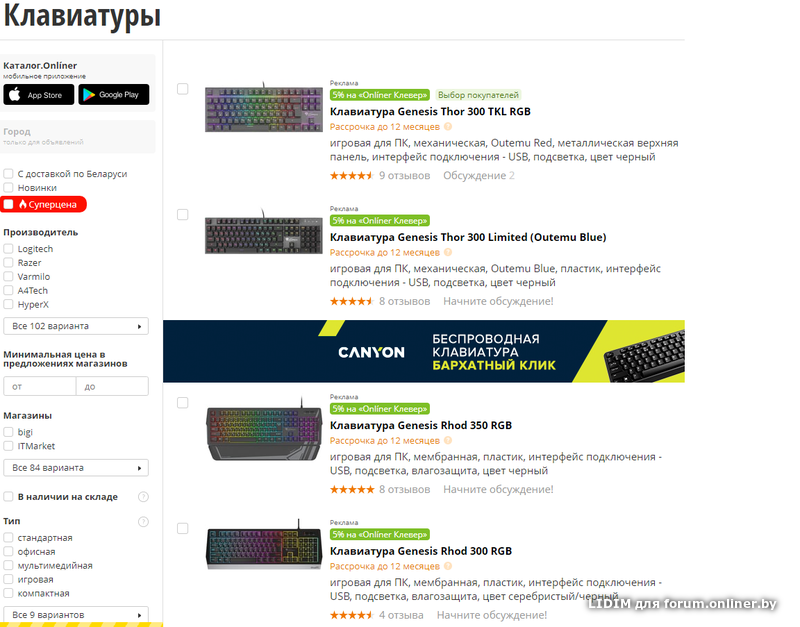Open 'Клавиатура Genesis Rhod 350 RGB' product link
The width and height of the screenshot is (800, 627).
pos(421,425)
